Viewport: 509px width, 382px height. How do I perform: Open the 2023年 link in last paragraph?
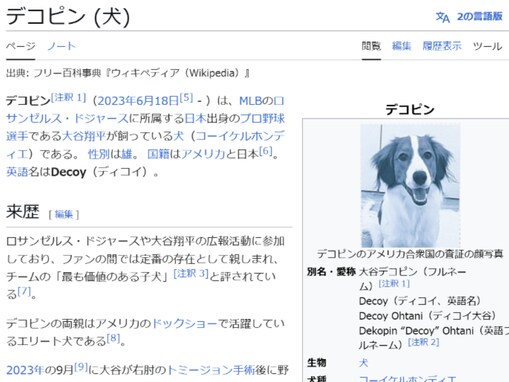25,370
